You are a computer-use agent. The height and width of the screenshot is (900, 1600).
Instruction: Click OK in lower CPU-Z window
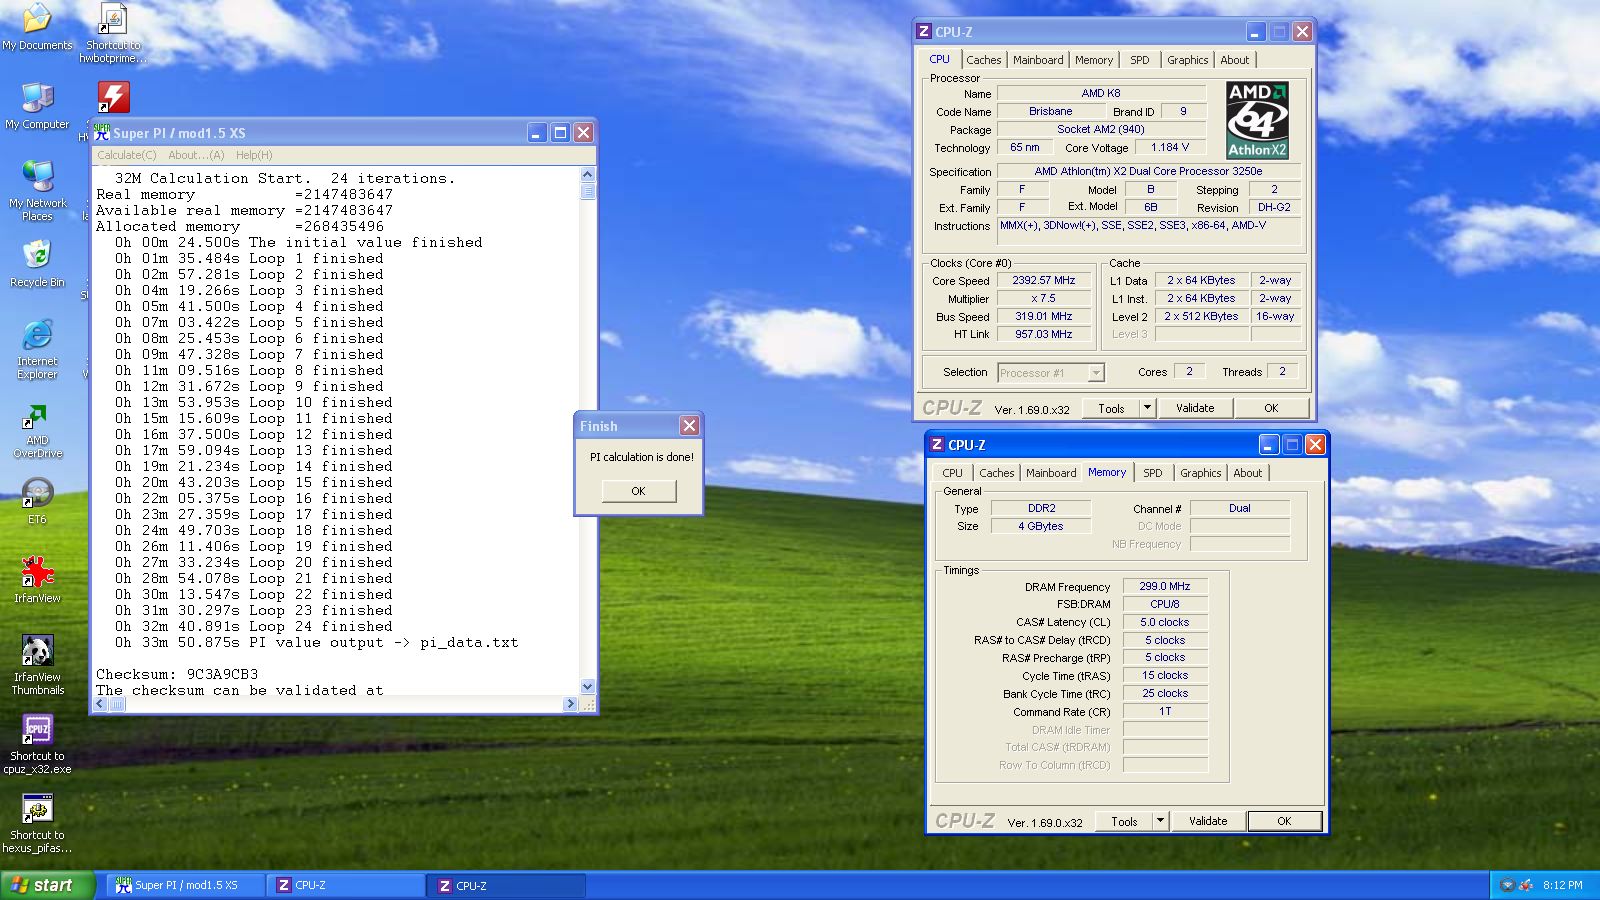[x=1284, y=821]
